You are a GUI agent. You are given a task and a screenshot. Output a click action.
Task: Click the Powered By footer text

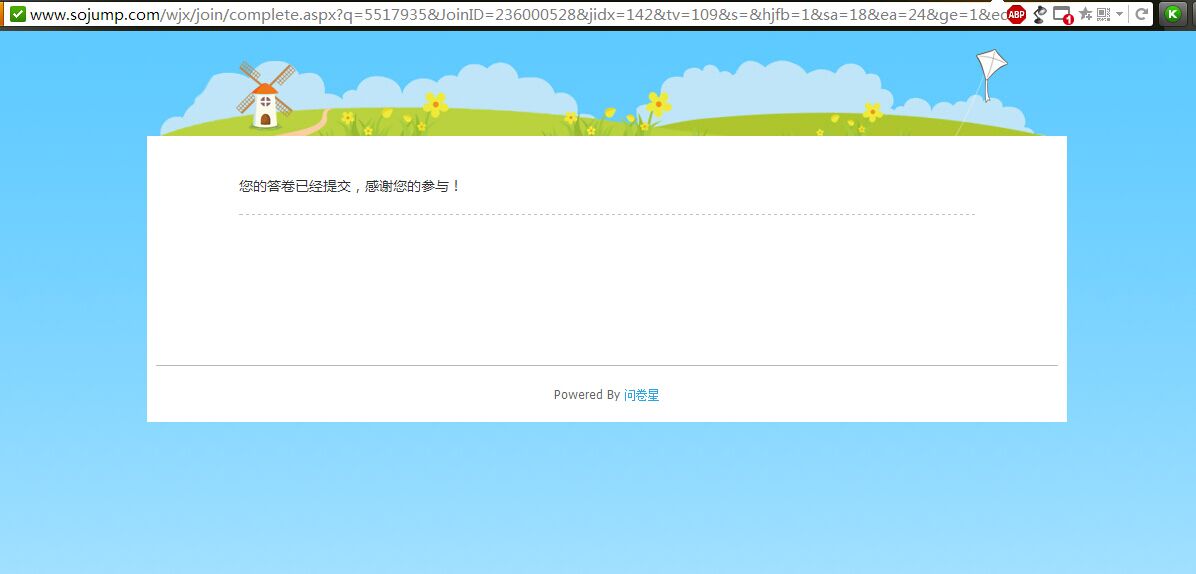[587, 395]
